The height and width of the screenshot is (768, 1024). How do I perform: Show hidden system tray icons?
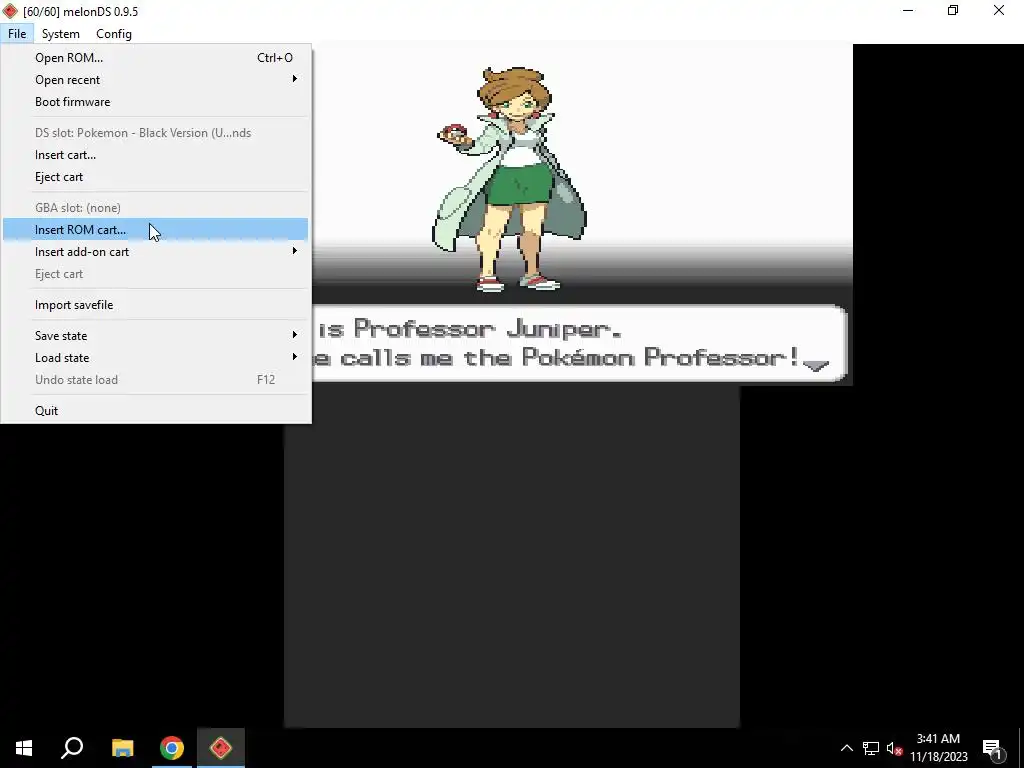pos(846,748)
